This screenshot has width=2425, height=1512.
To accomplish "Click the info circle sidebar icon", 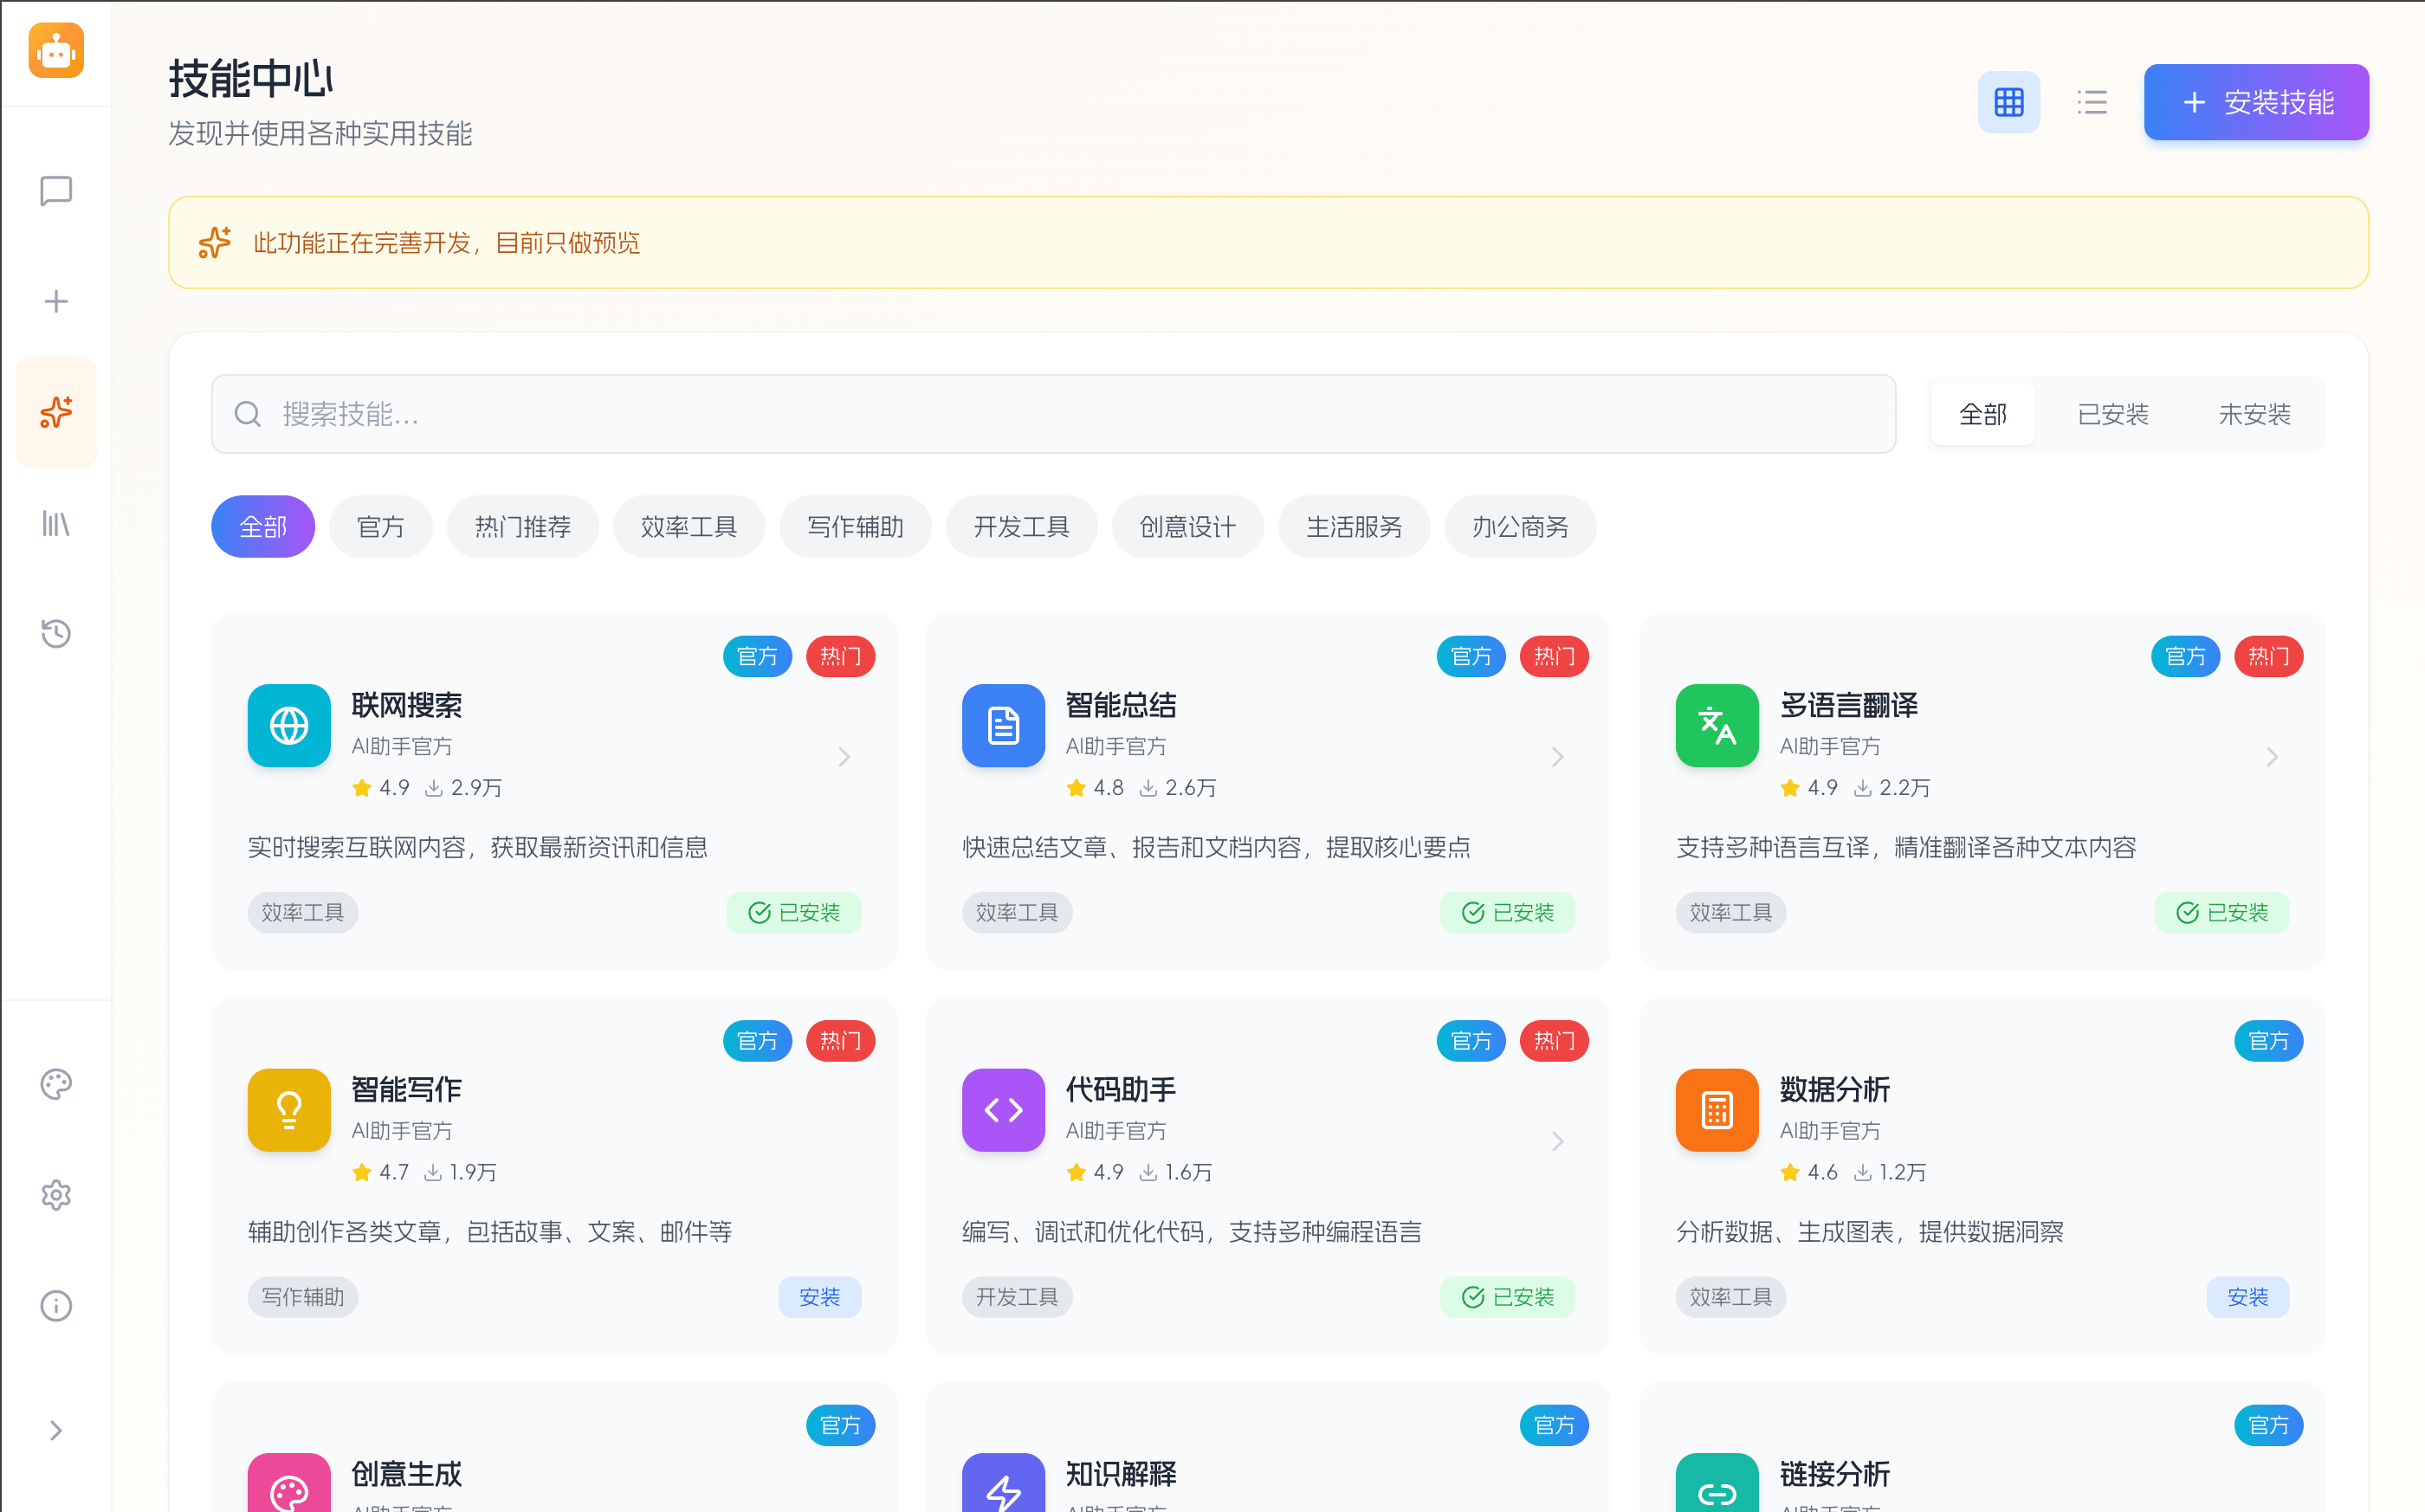I will coord(56,1305).
